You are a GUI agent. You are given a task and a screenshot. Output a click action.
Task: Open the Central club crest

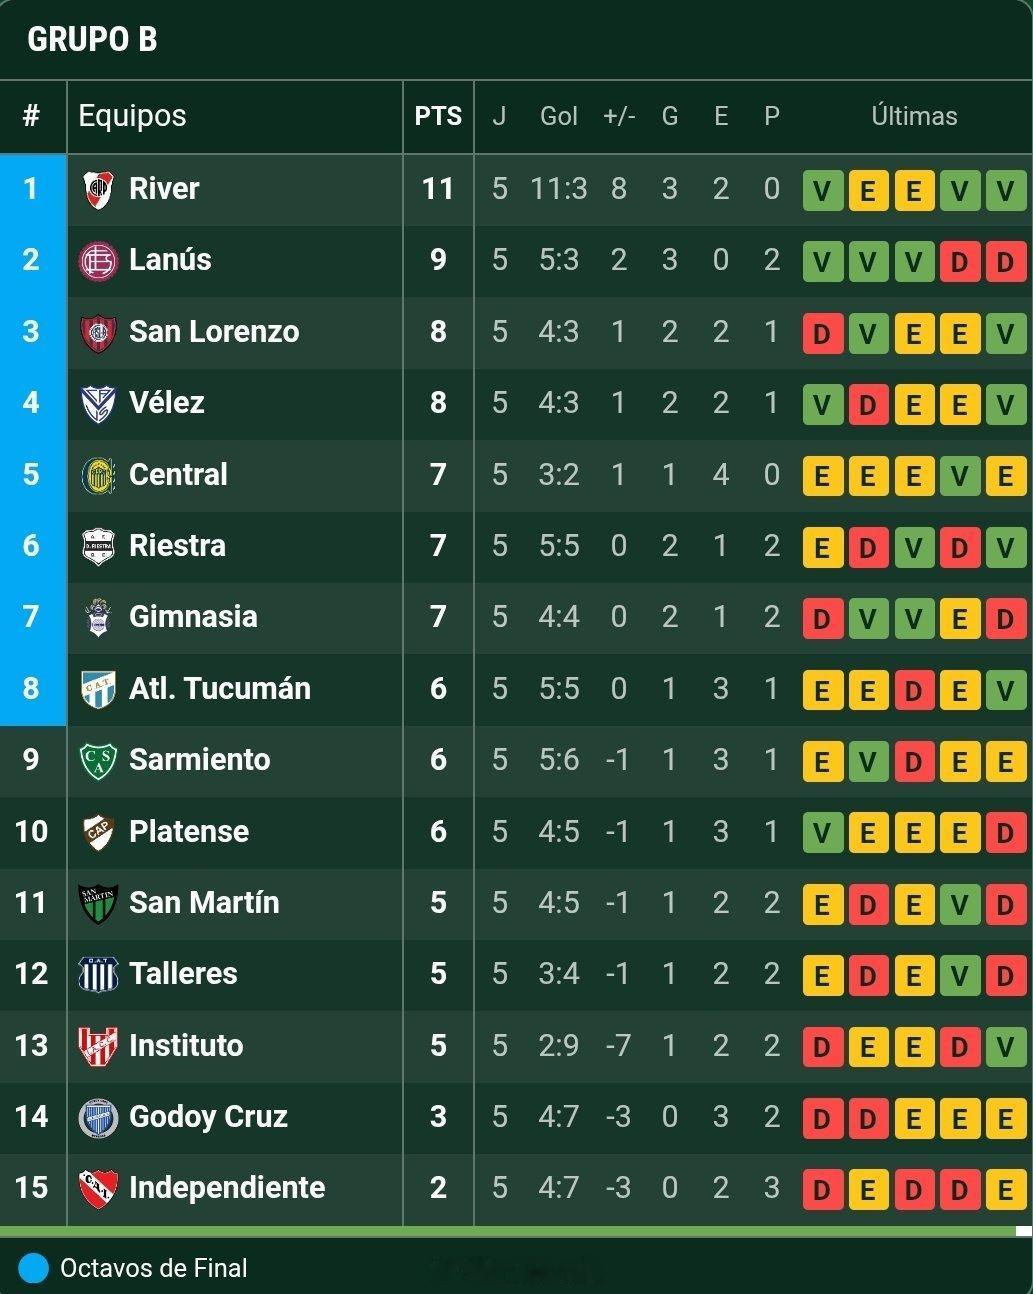point(98,475)
